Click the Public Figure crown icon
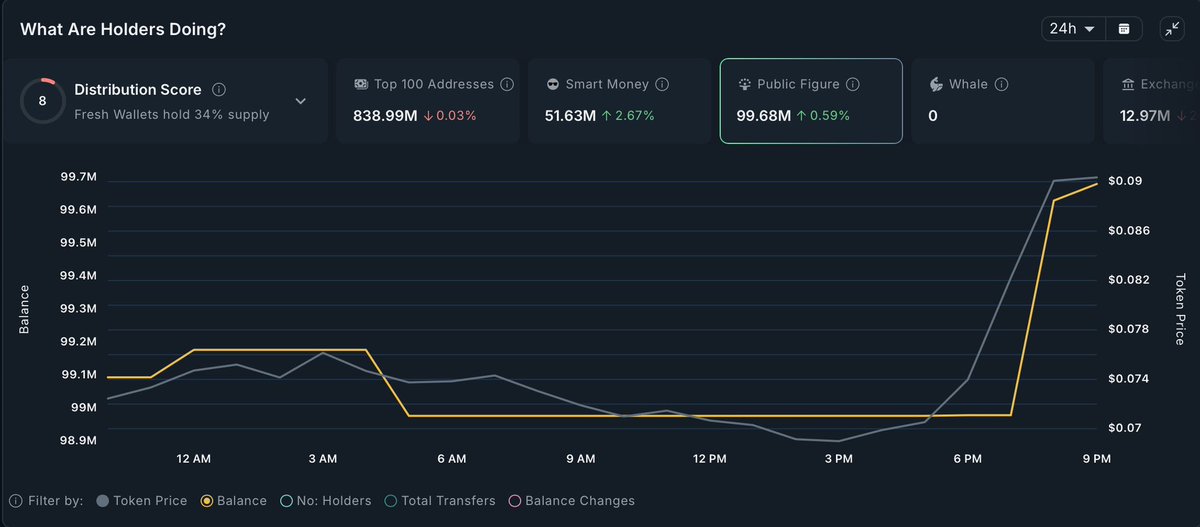Image resolution: width=1200 pixels, height=527 pixels. [x=745, y=85]
